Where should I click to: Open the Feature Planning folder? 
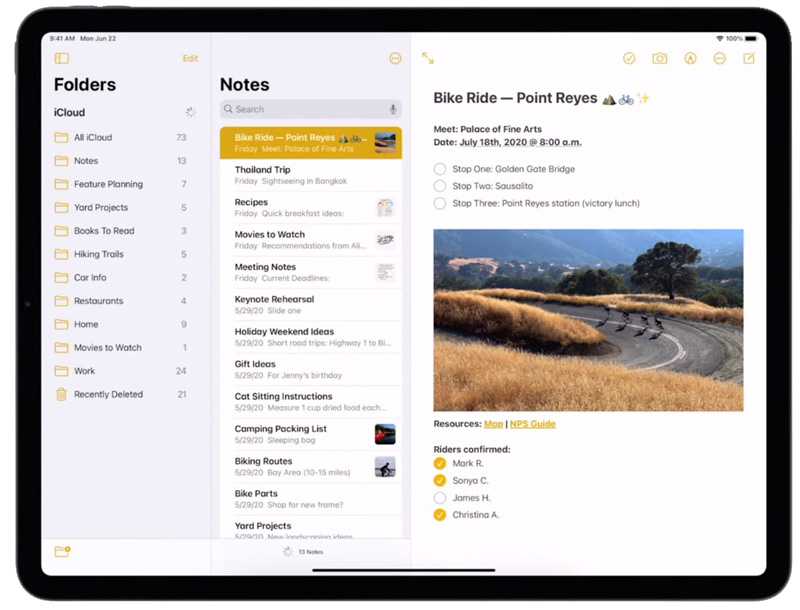pyautogui.click(x=120, y=184)
